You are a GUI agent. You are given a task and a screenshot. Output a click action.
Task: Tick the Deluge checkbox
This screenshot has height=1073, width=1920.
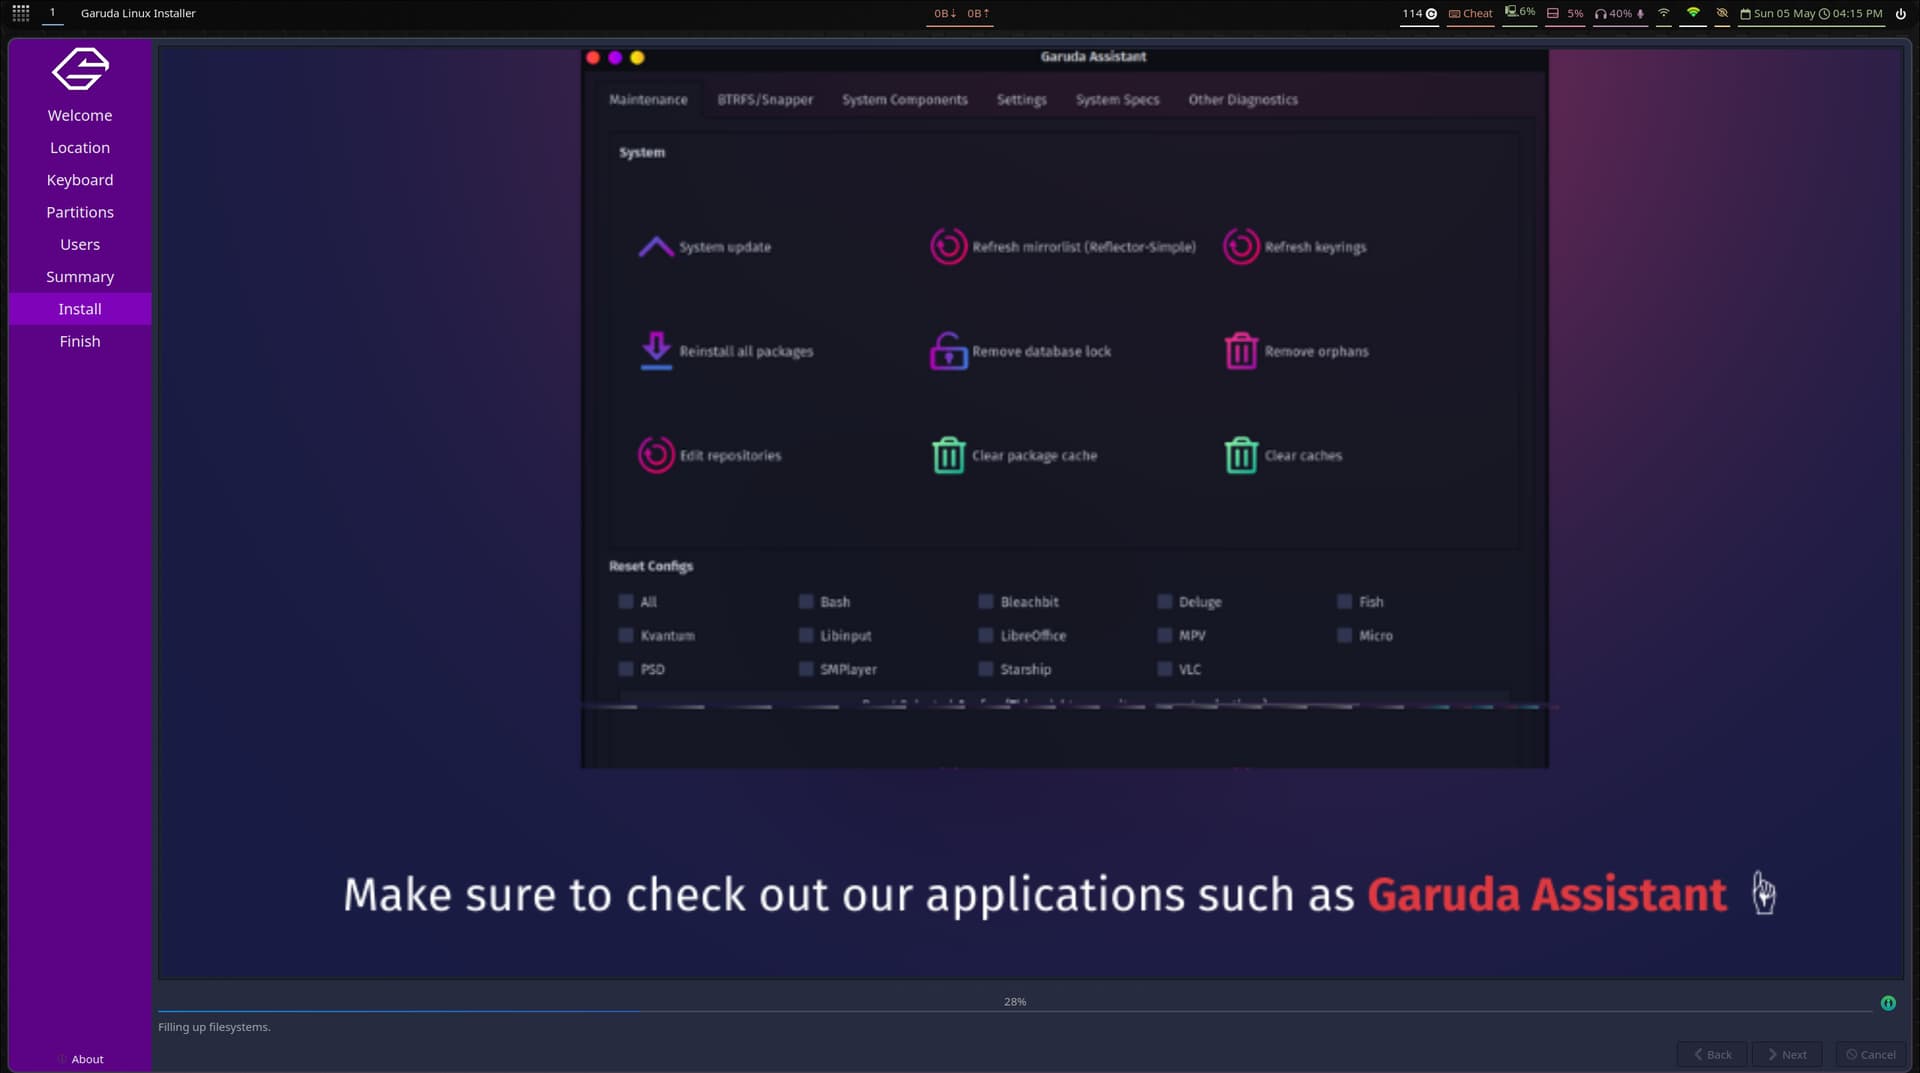tap(1165, 602)
